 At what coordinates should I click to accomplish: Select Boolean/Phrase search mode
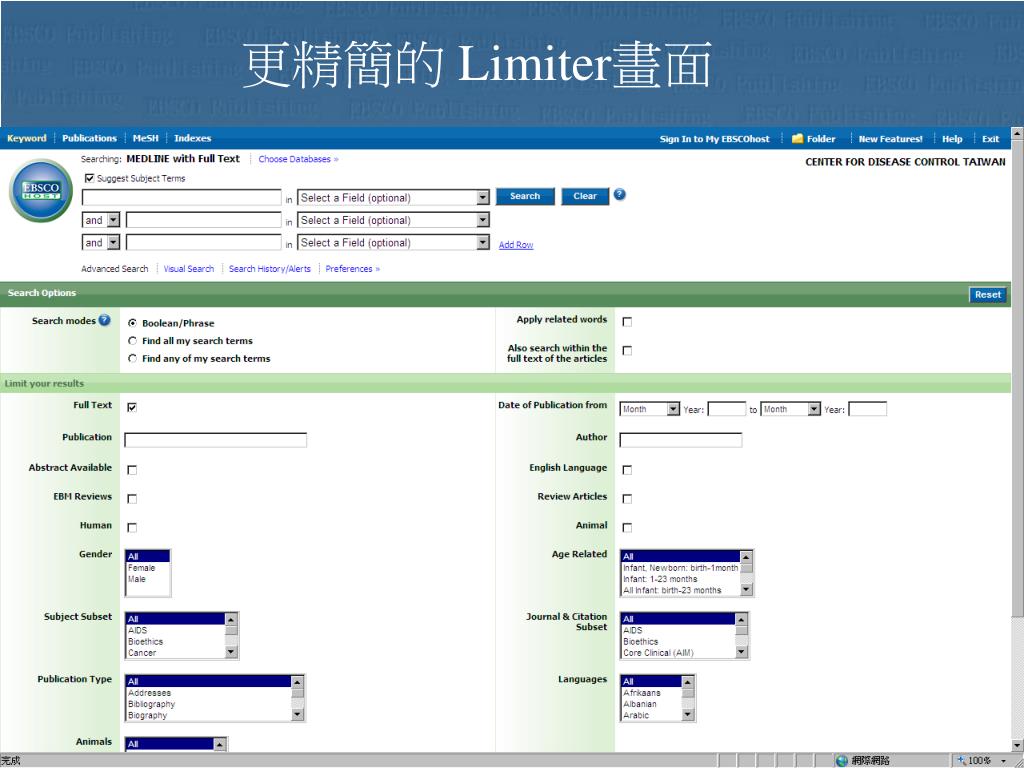(x=133, y=323)
